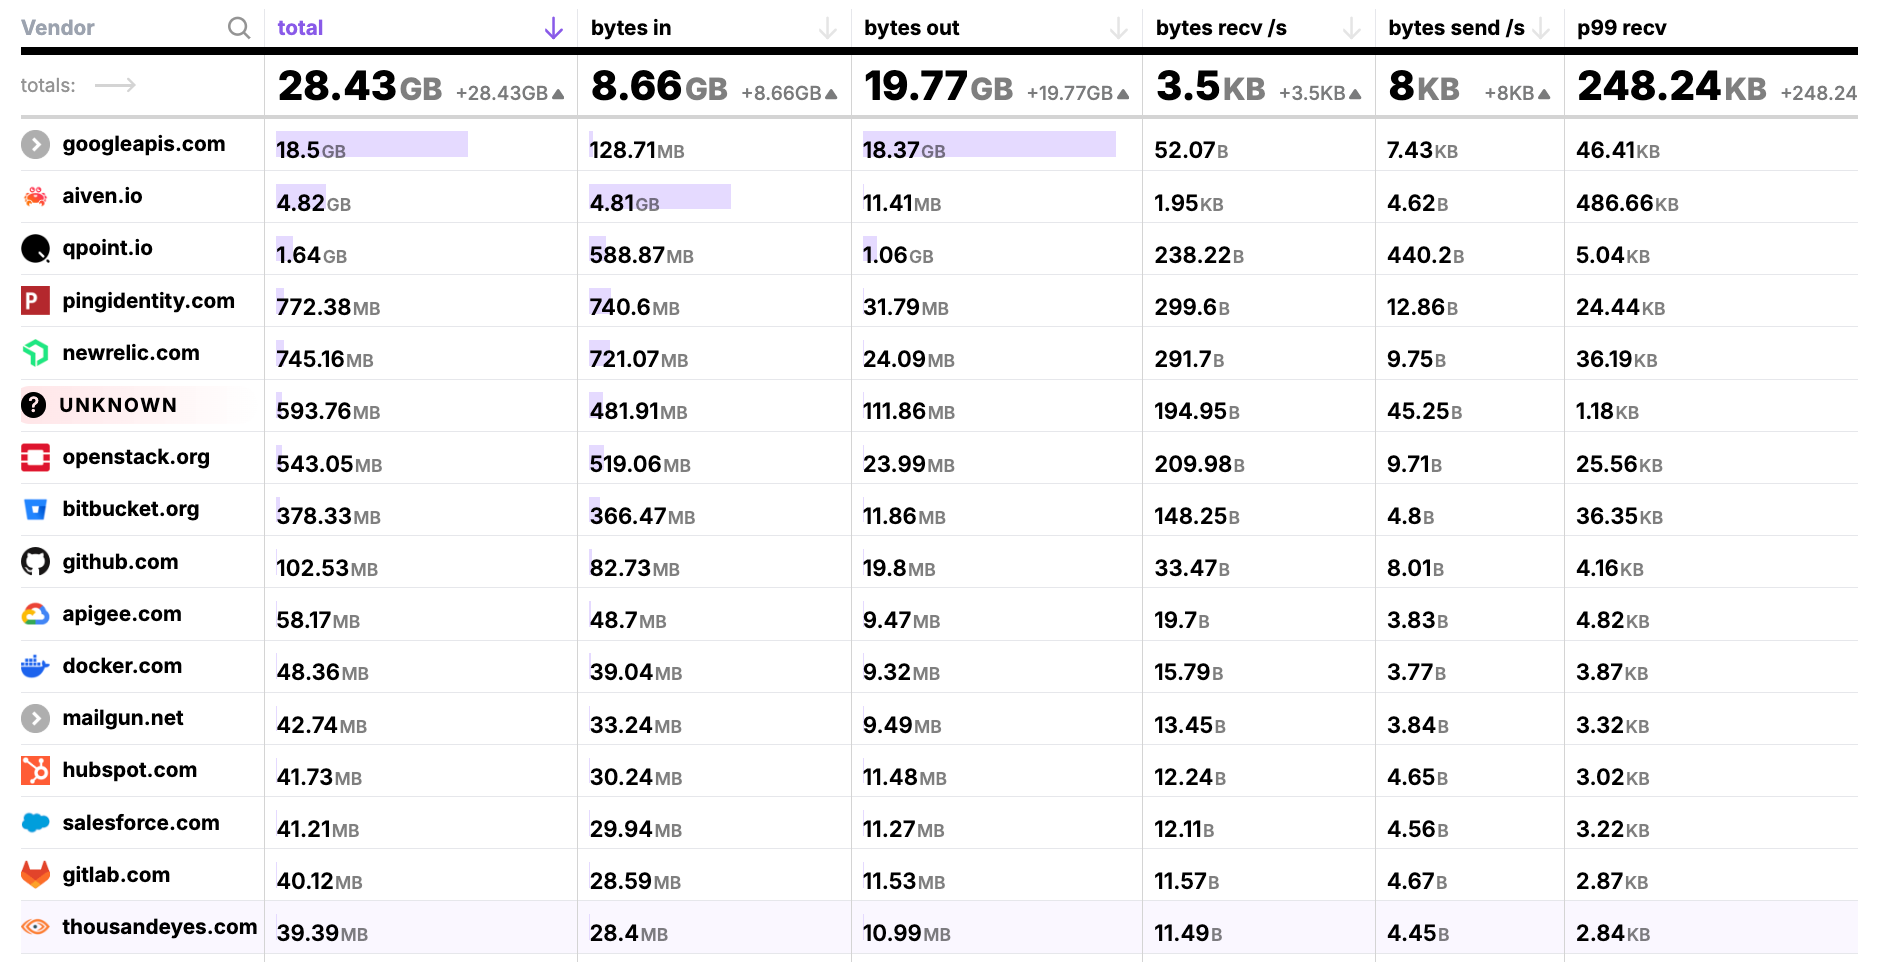1886x962 pixels.
Task: Expand googleapis.com row chevron
Action: pyautogui.click(x=36, y=144)
